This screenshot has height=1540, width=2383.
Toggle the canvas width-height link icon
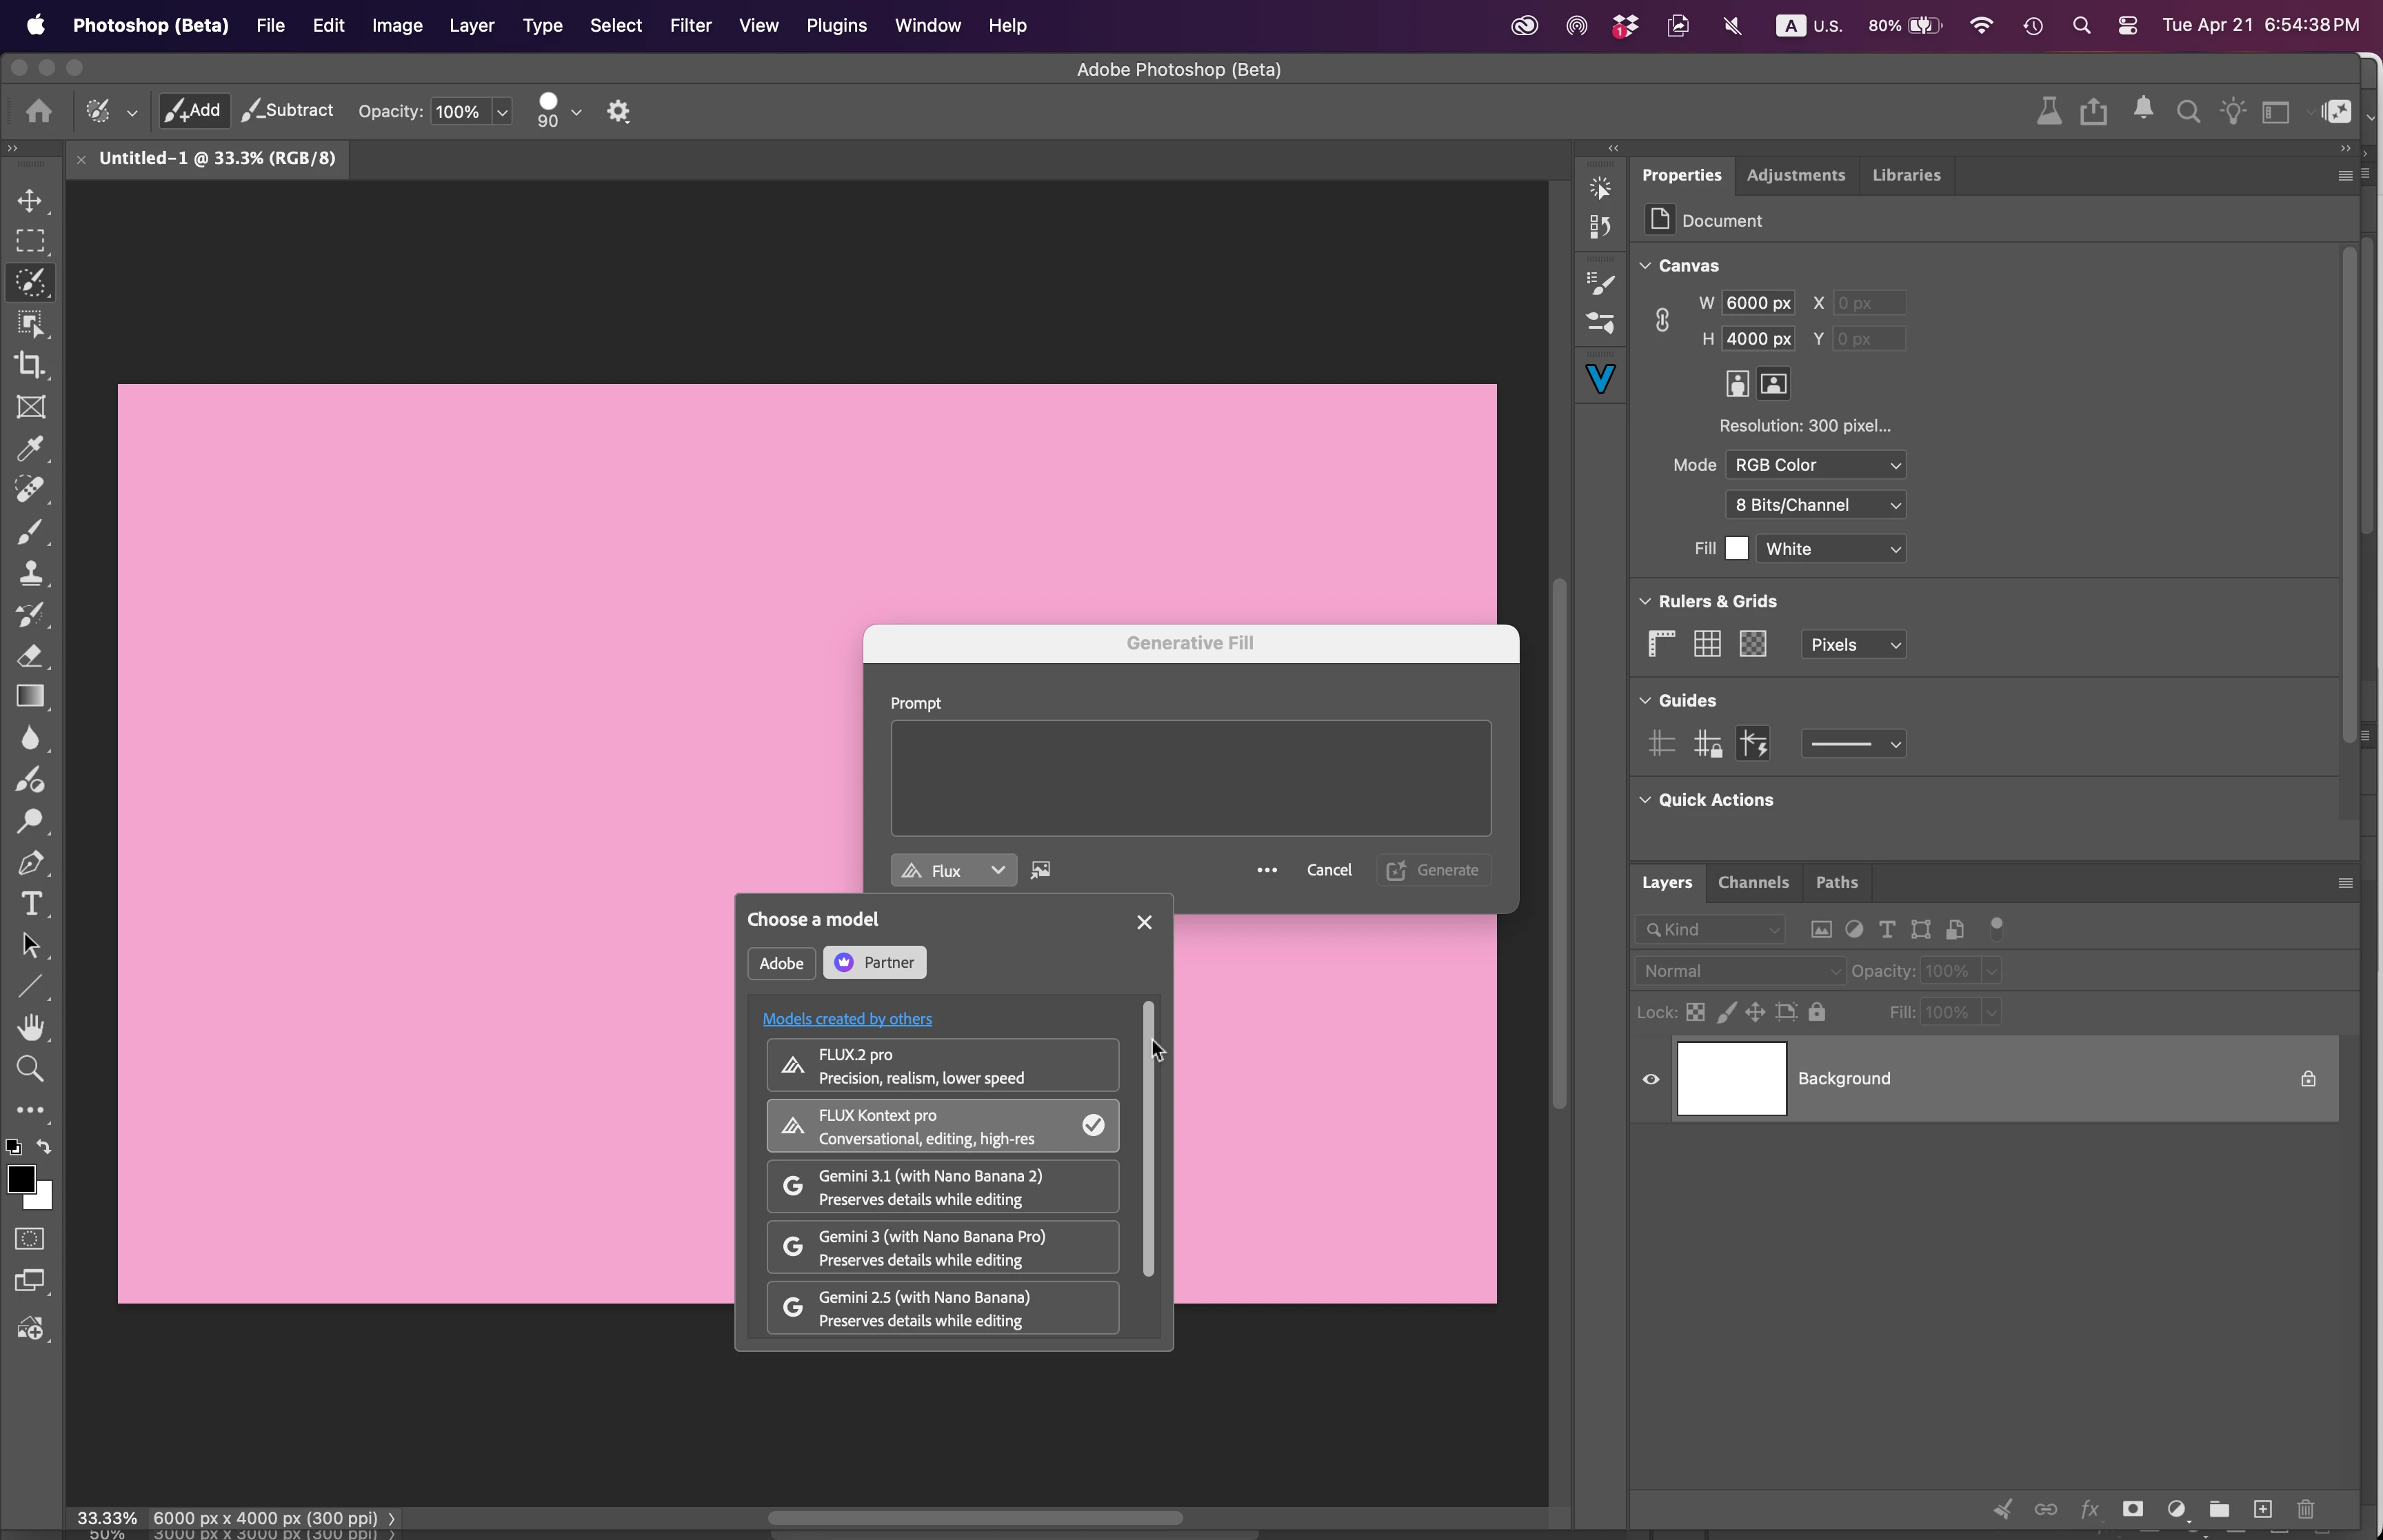click(x=1662, y=320)
